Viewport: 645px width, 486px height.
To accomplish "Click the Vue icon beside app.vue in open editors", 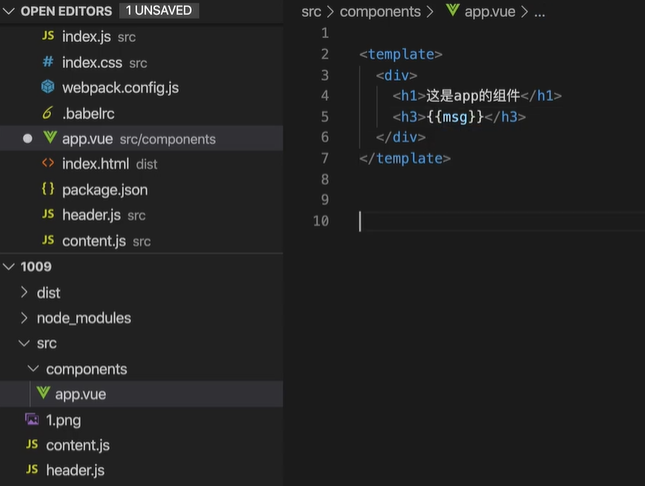I will pos(49,139).
